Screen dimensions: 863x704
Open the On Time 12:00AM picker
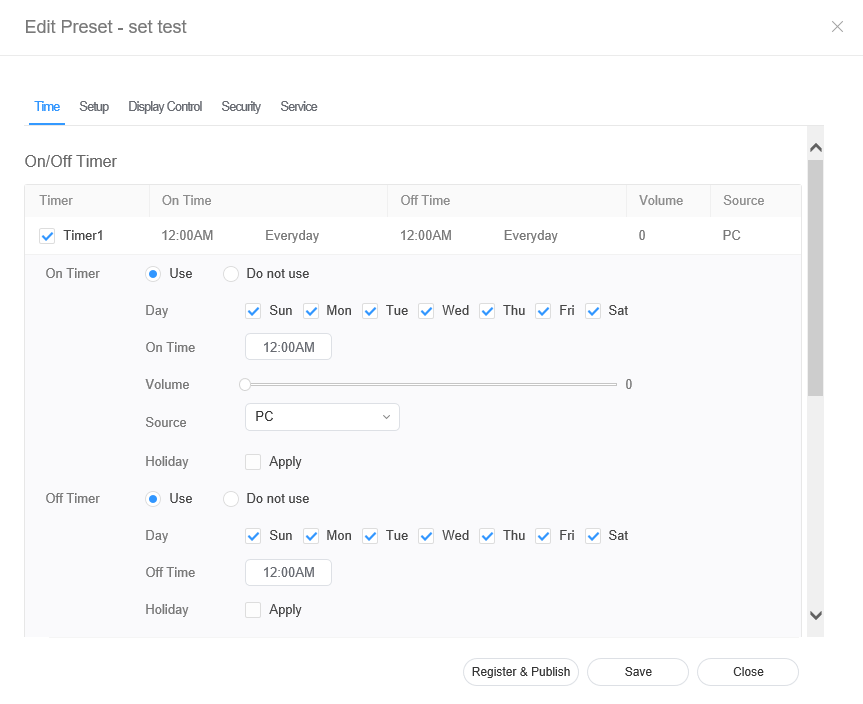tap(288, 347)
